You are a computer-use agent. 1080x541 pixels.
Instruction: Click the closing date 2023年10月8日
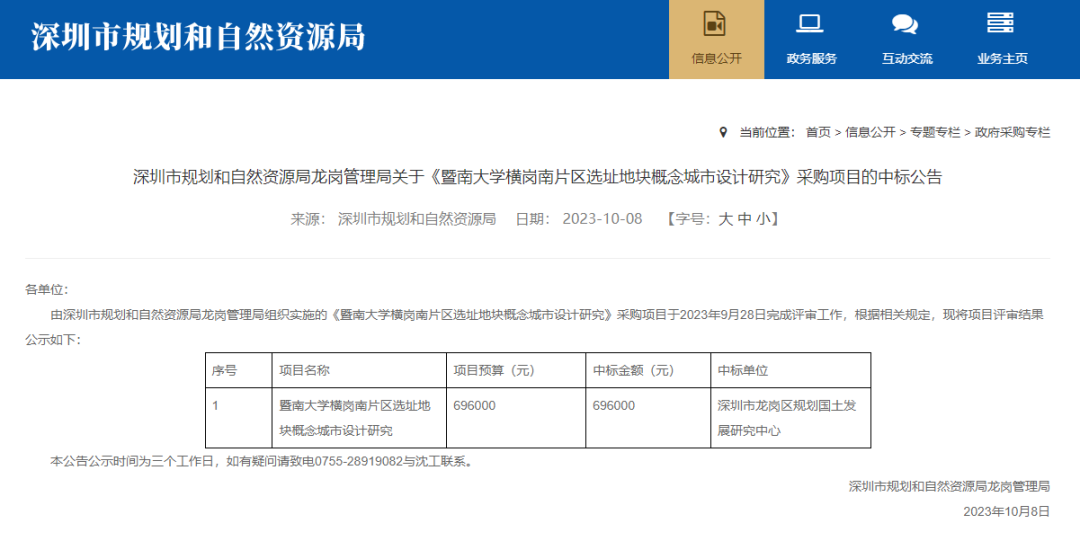tap(1006, 511)
